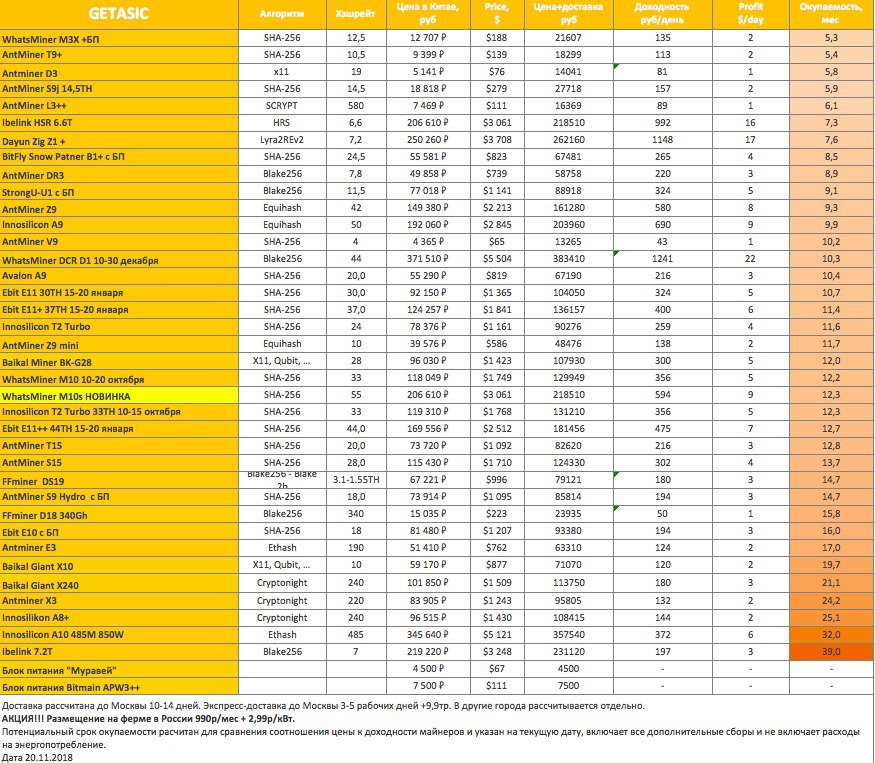Click the 39,0 payback cell

831,652
